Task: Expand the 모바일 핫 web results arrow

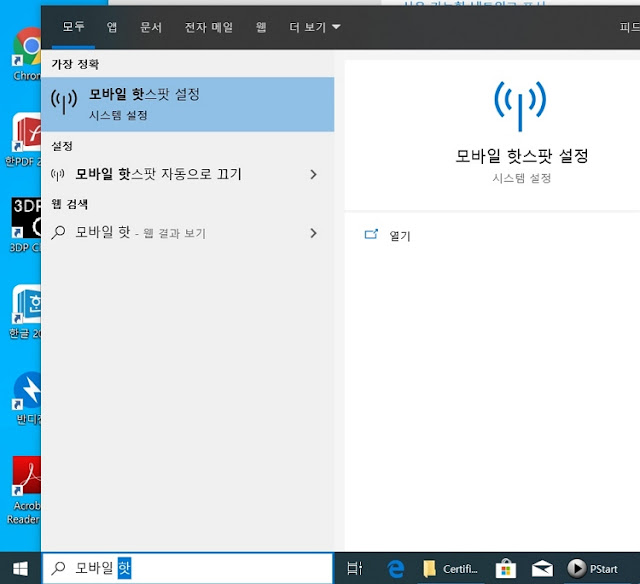Action: pos(313,233)
